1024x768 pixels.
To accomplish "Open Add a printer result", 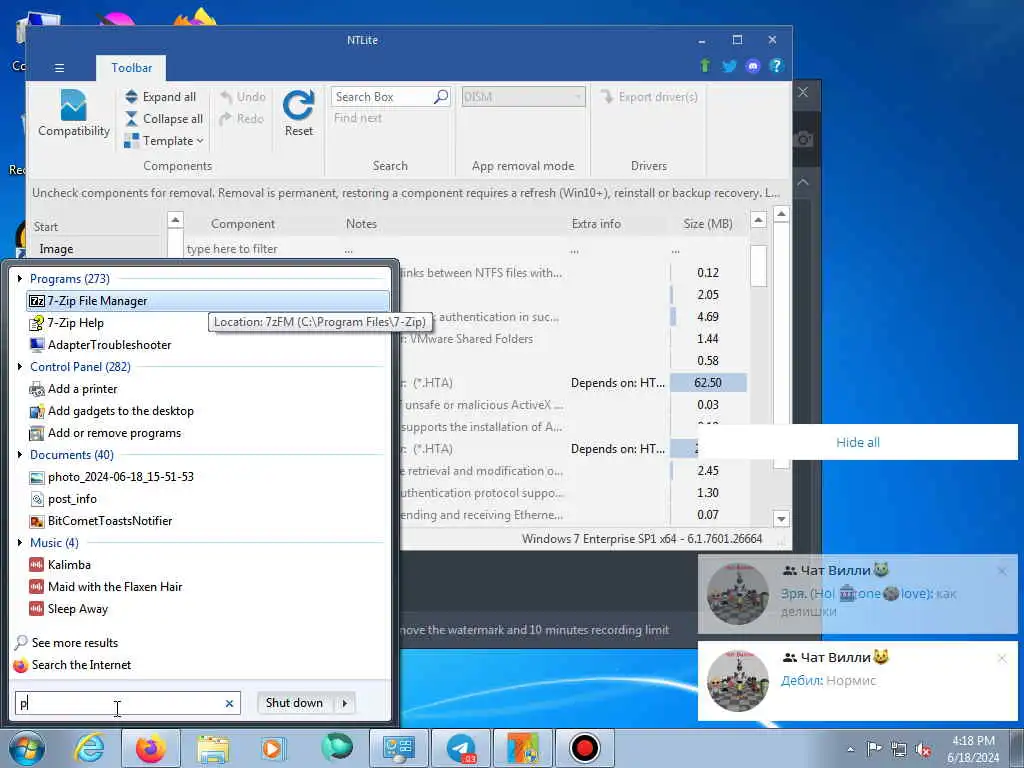I will (73, 389).
